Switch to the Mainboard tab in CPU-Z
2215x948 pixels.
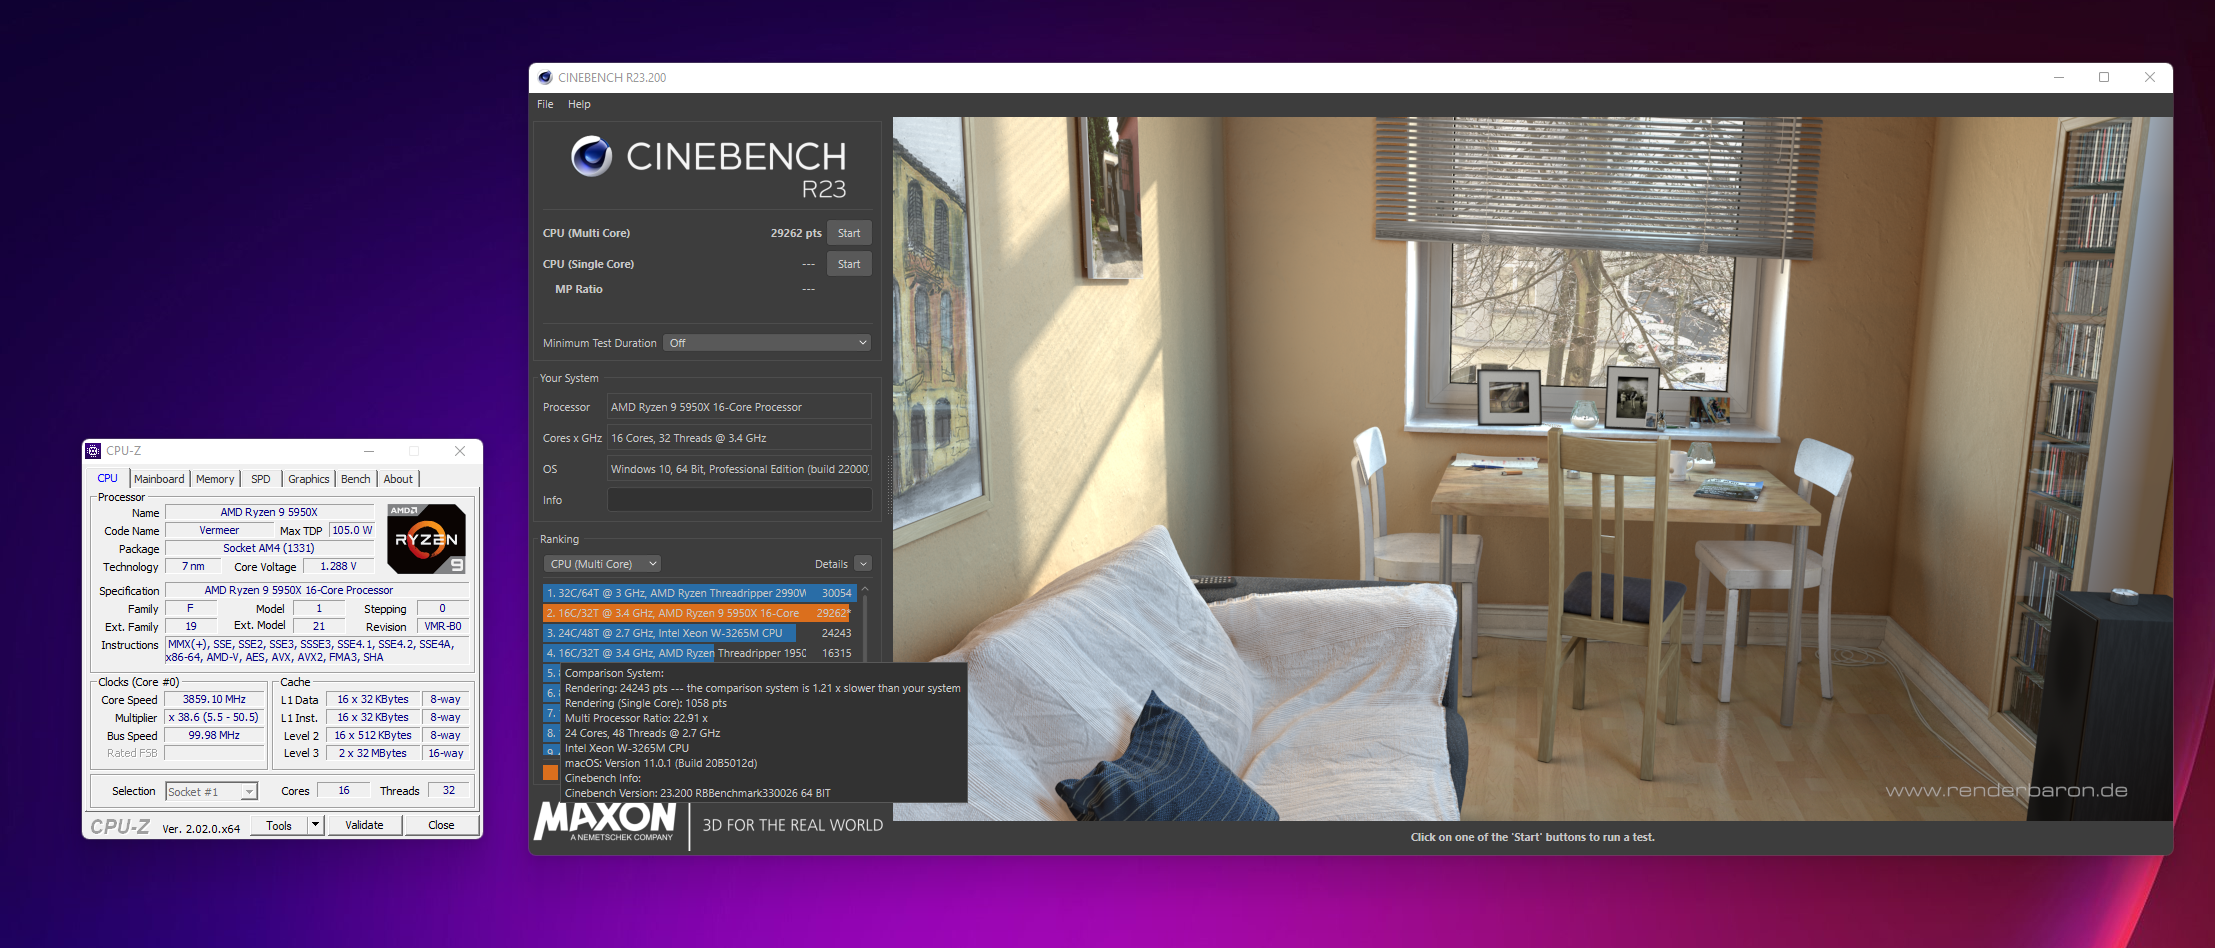click(x=159, y=479)
